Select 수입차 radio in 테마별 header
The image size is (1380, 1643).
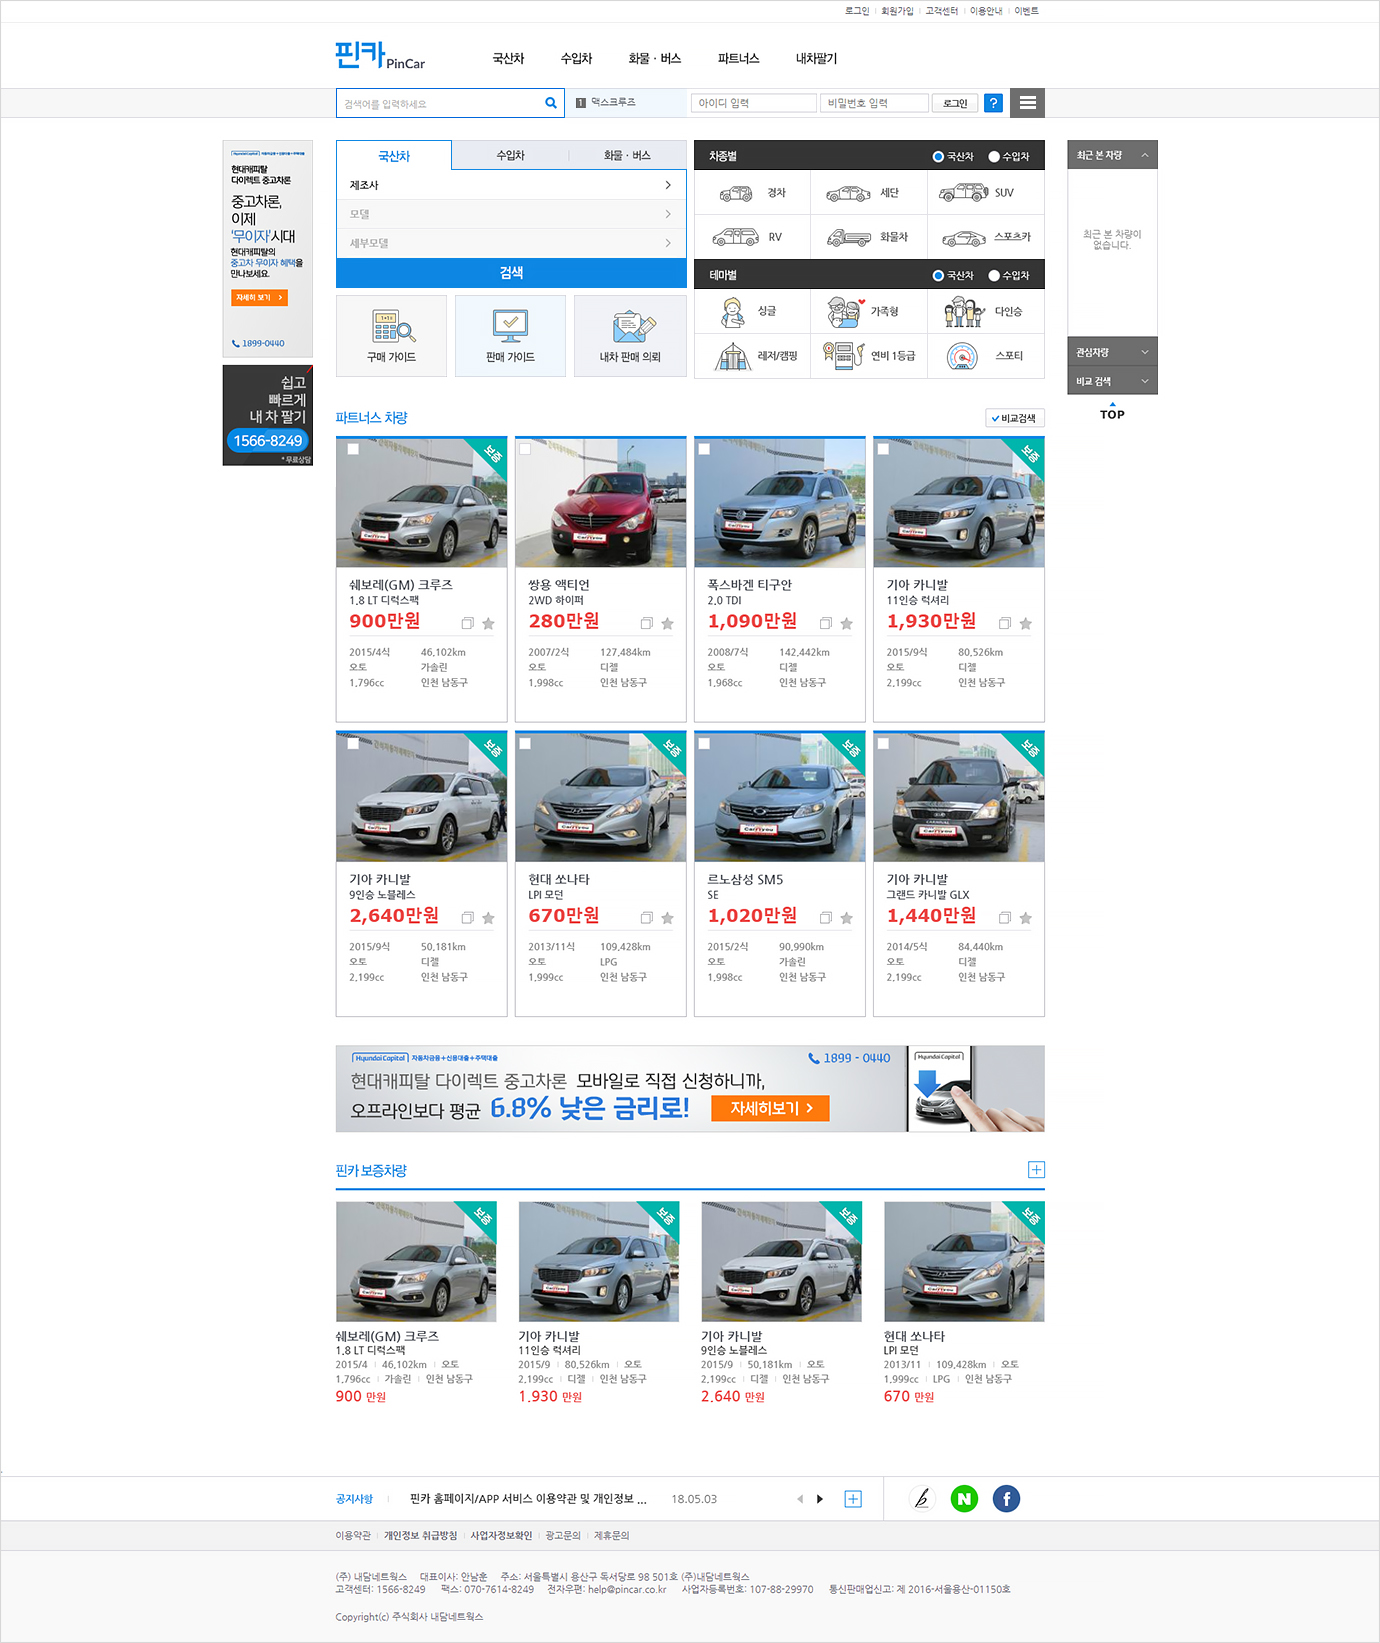pos(994,276)
